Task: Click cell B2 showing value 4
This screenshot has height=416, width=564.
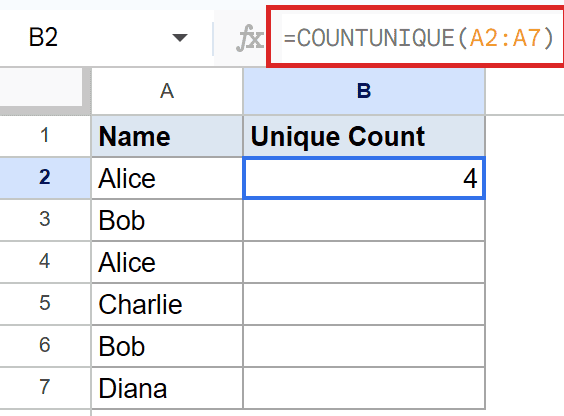Action: [x=364, y=178]
